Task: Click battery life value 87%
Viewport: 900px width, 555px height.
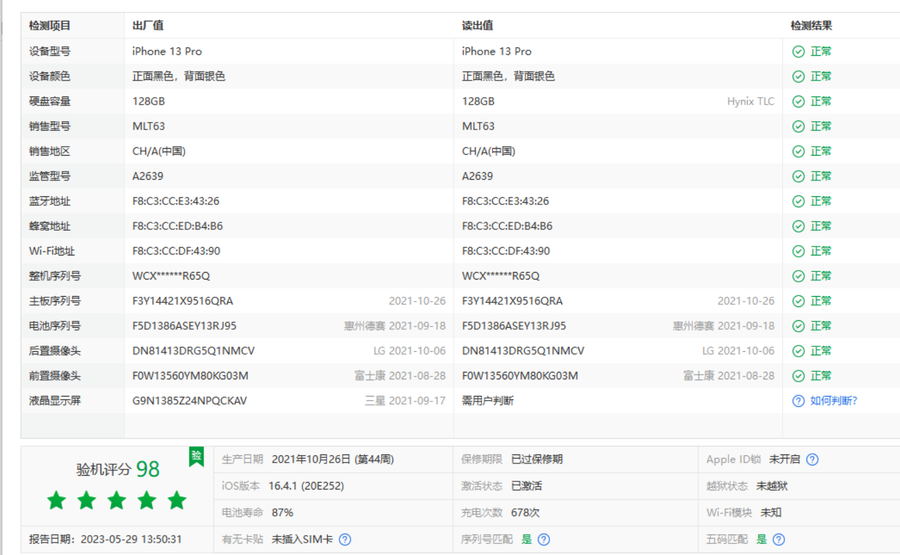Action: (x=282, y=513)
